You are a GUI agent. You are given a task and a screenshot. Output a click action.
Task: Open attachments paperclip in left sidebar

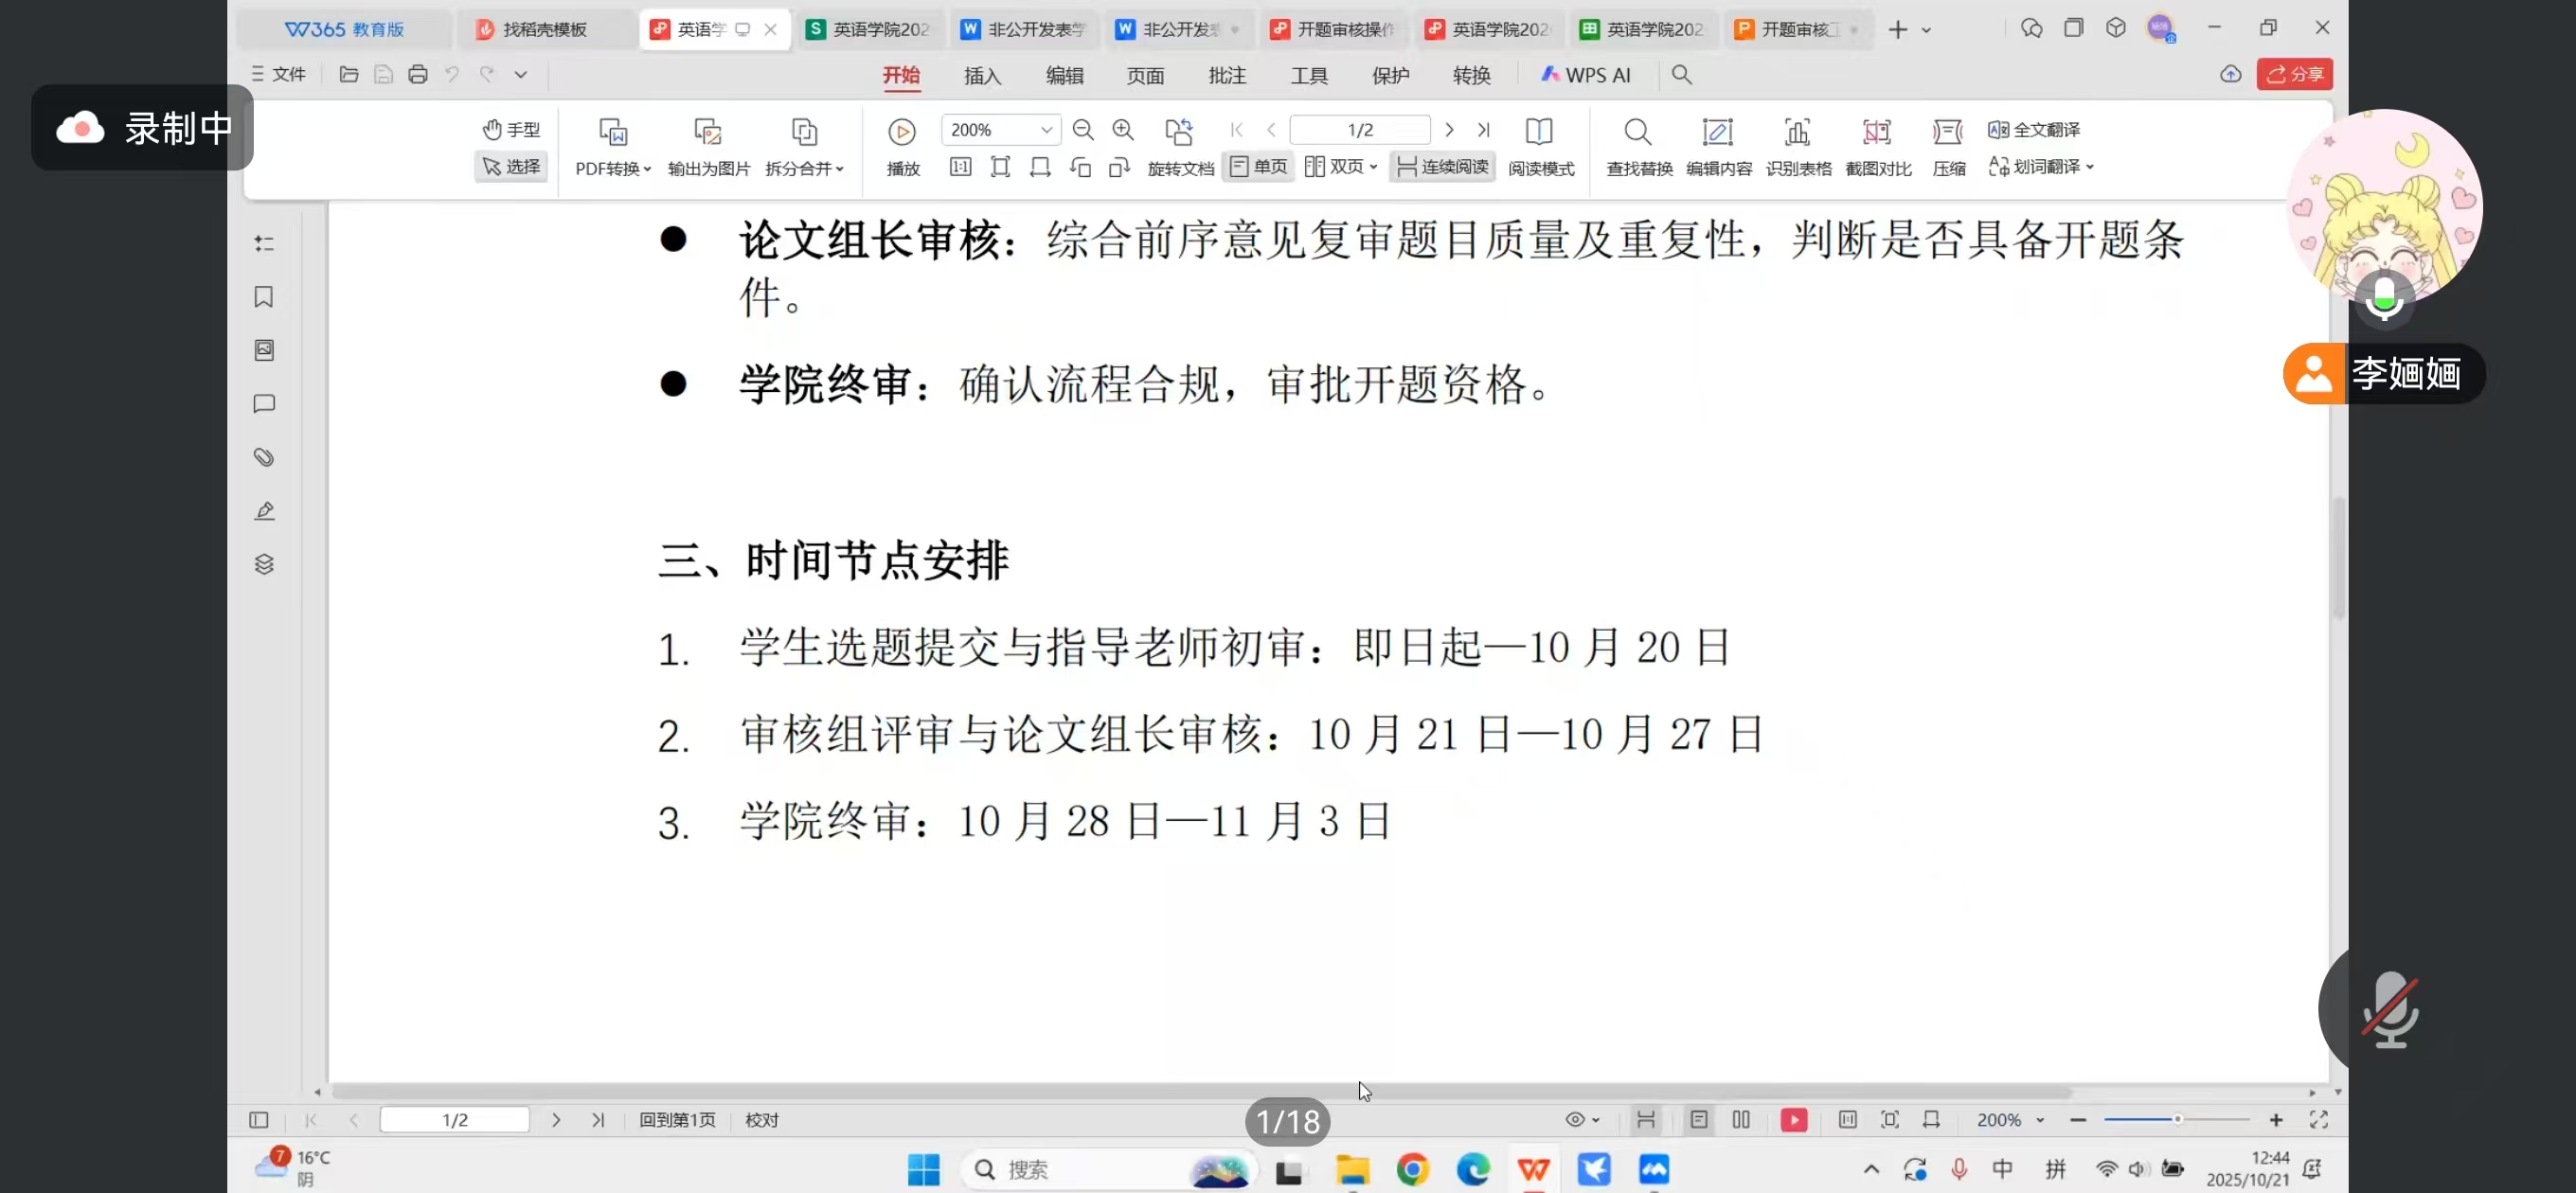point(264,457)
